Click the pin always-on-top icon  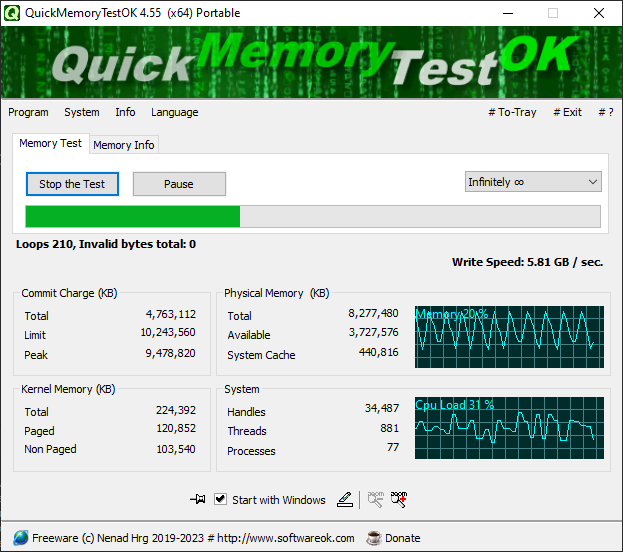[x=197, y=499]
